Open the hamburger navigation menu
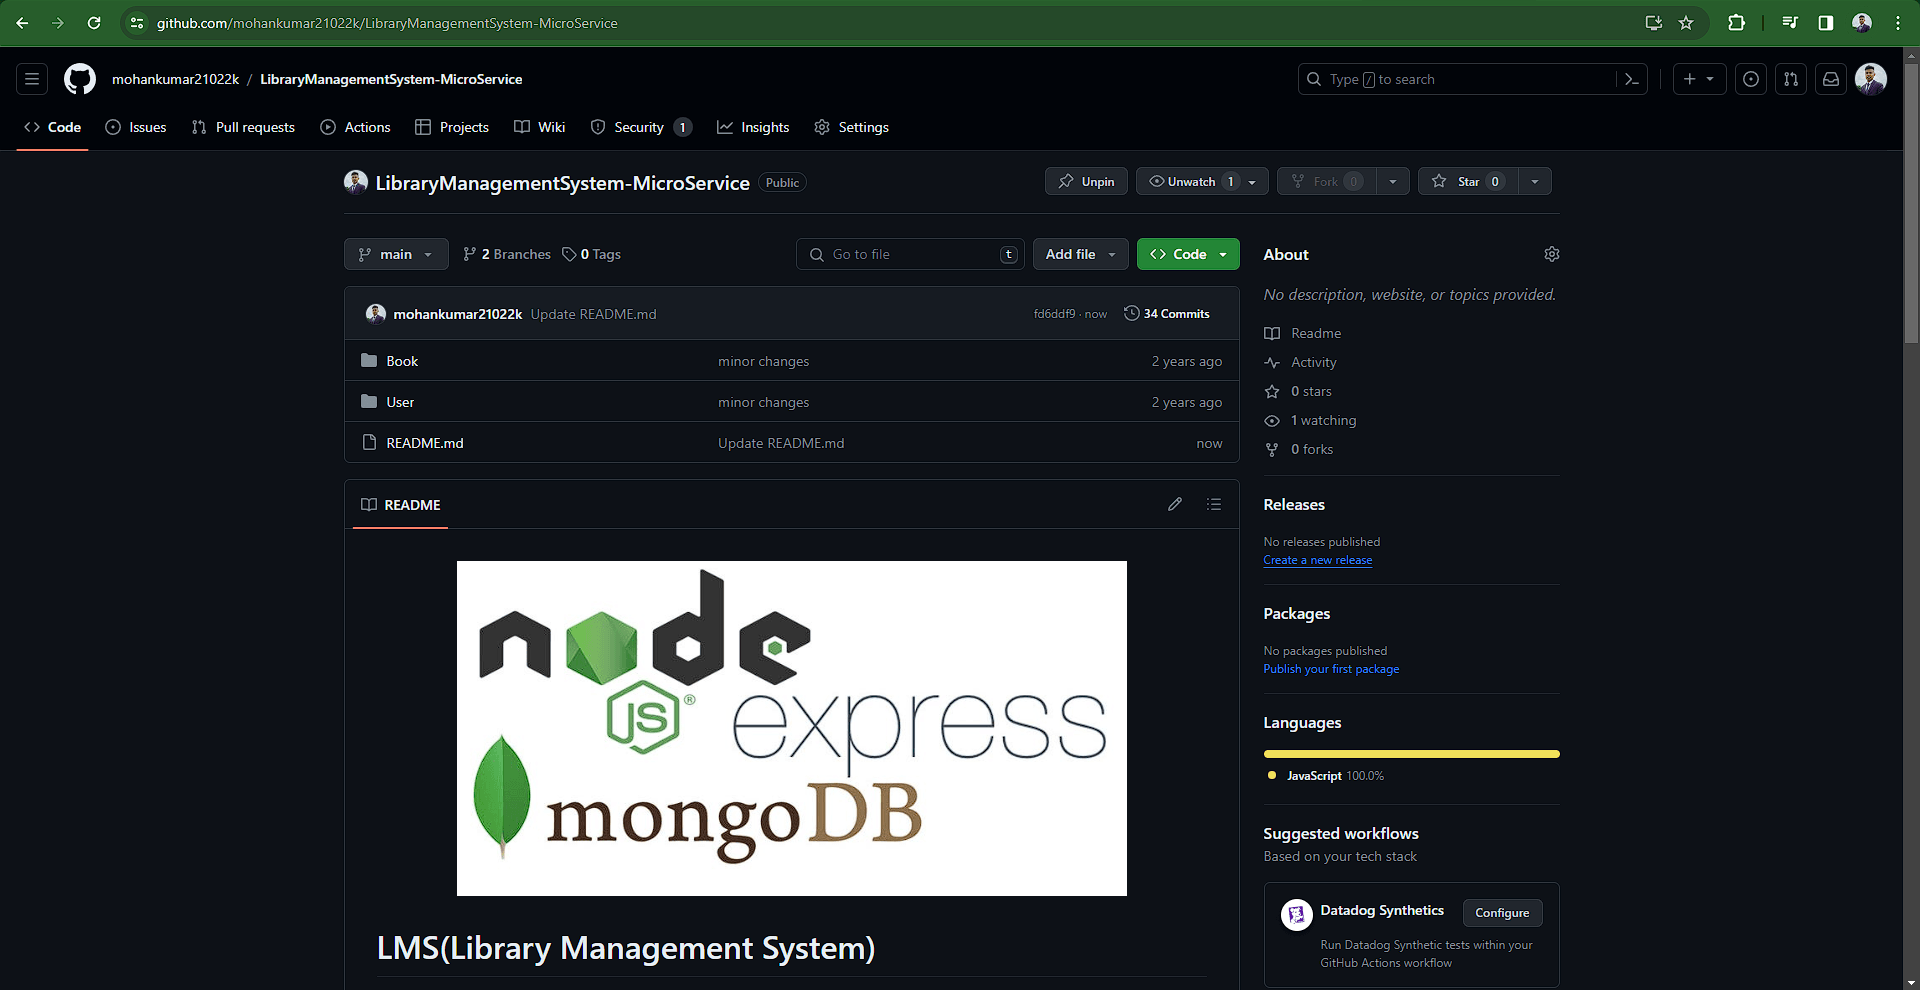This screenshot has height=990, width=1920. click(x=32, y=79)
